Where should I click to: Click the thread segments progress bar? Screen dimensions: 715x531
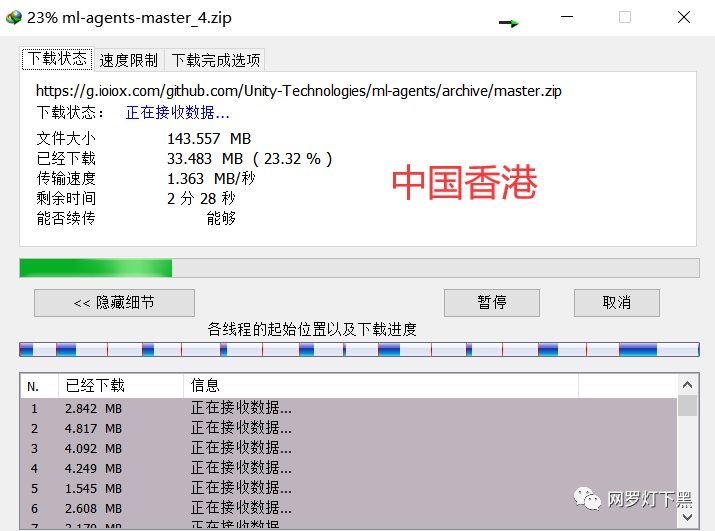pos(359,350)
